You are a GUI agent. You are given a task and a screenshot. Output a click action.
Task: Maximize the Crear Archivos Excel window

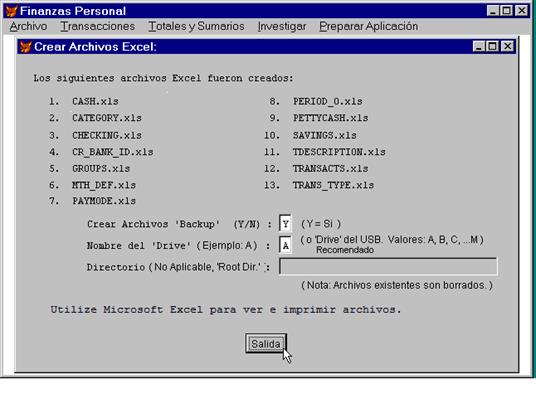[x=492, y=46]
